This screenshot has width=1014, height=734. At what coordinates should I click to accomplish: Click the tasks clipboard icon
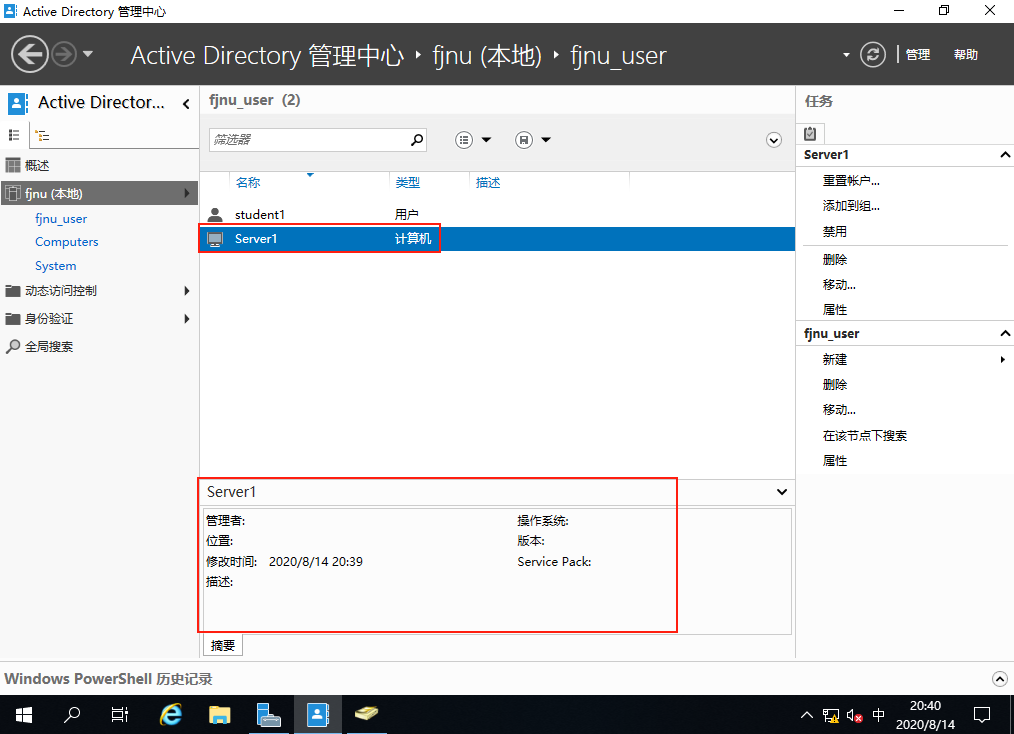[810, 134]
